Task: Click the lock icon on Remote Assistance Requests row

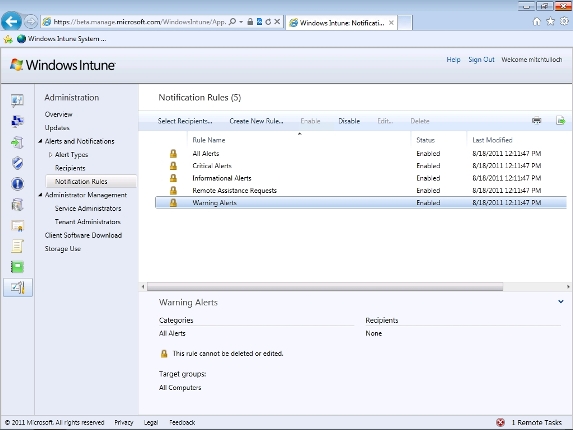Action: [173, 190]
